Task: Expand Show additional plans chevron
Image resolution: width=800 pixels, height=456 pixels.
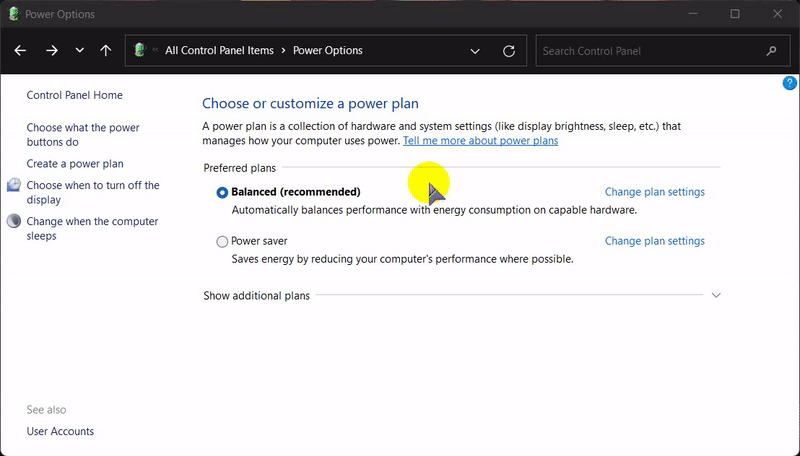Action: coord(715,296)
